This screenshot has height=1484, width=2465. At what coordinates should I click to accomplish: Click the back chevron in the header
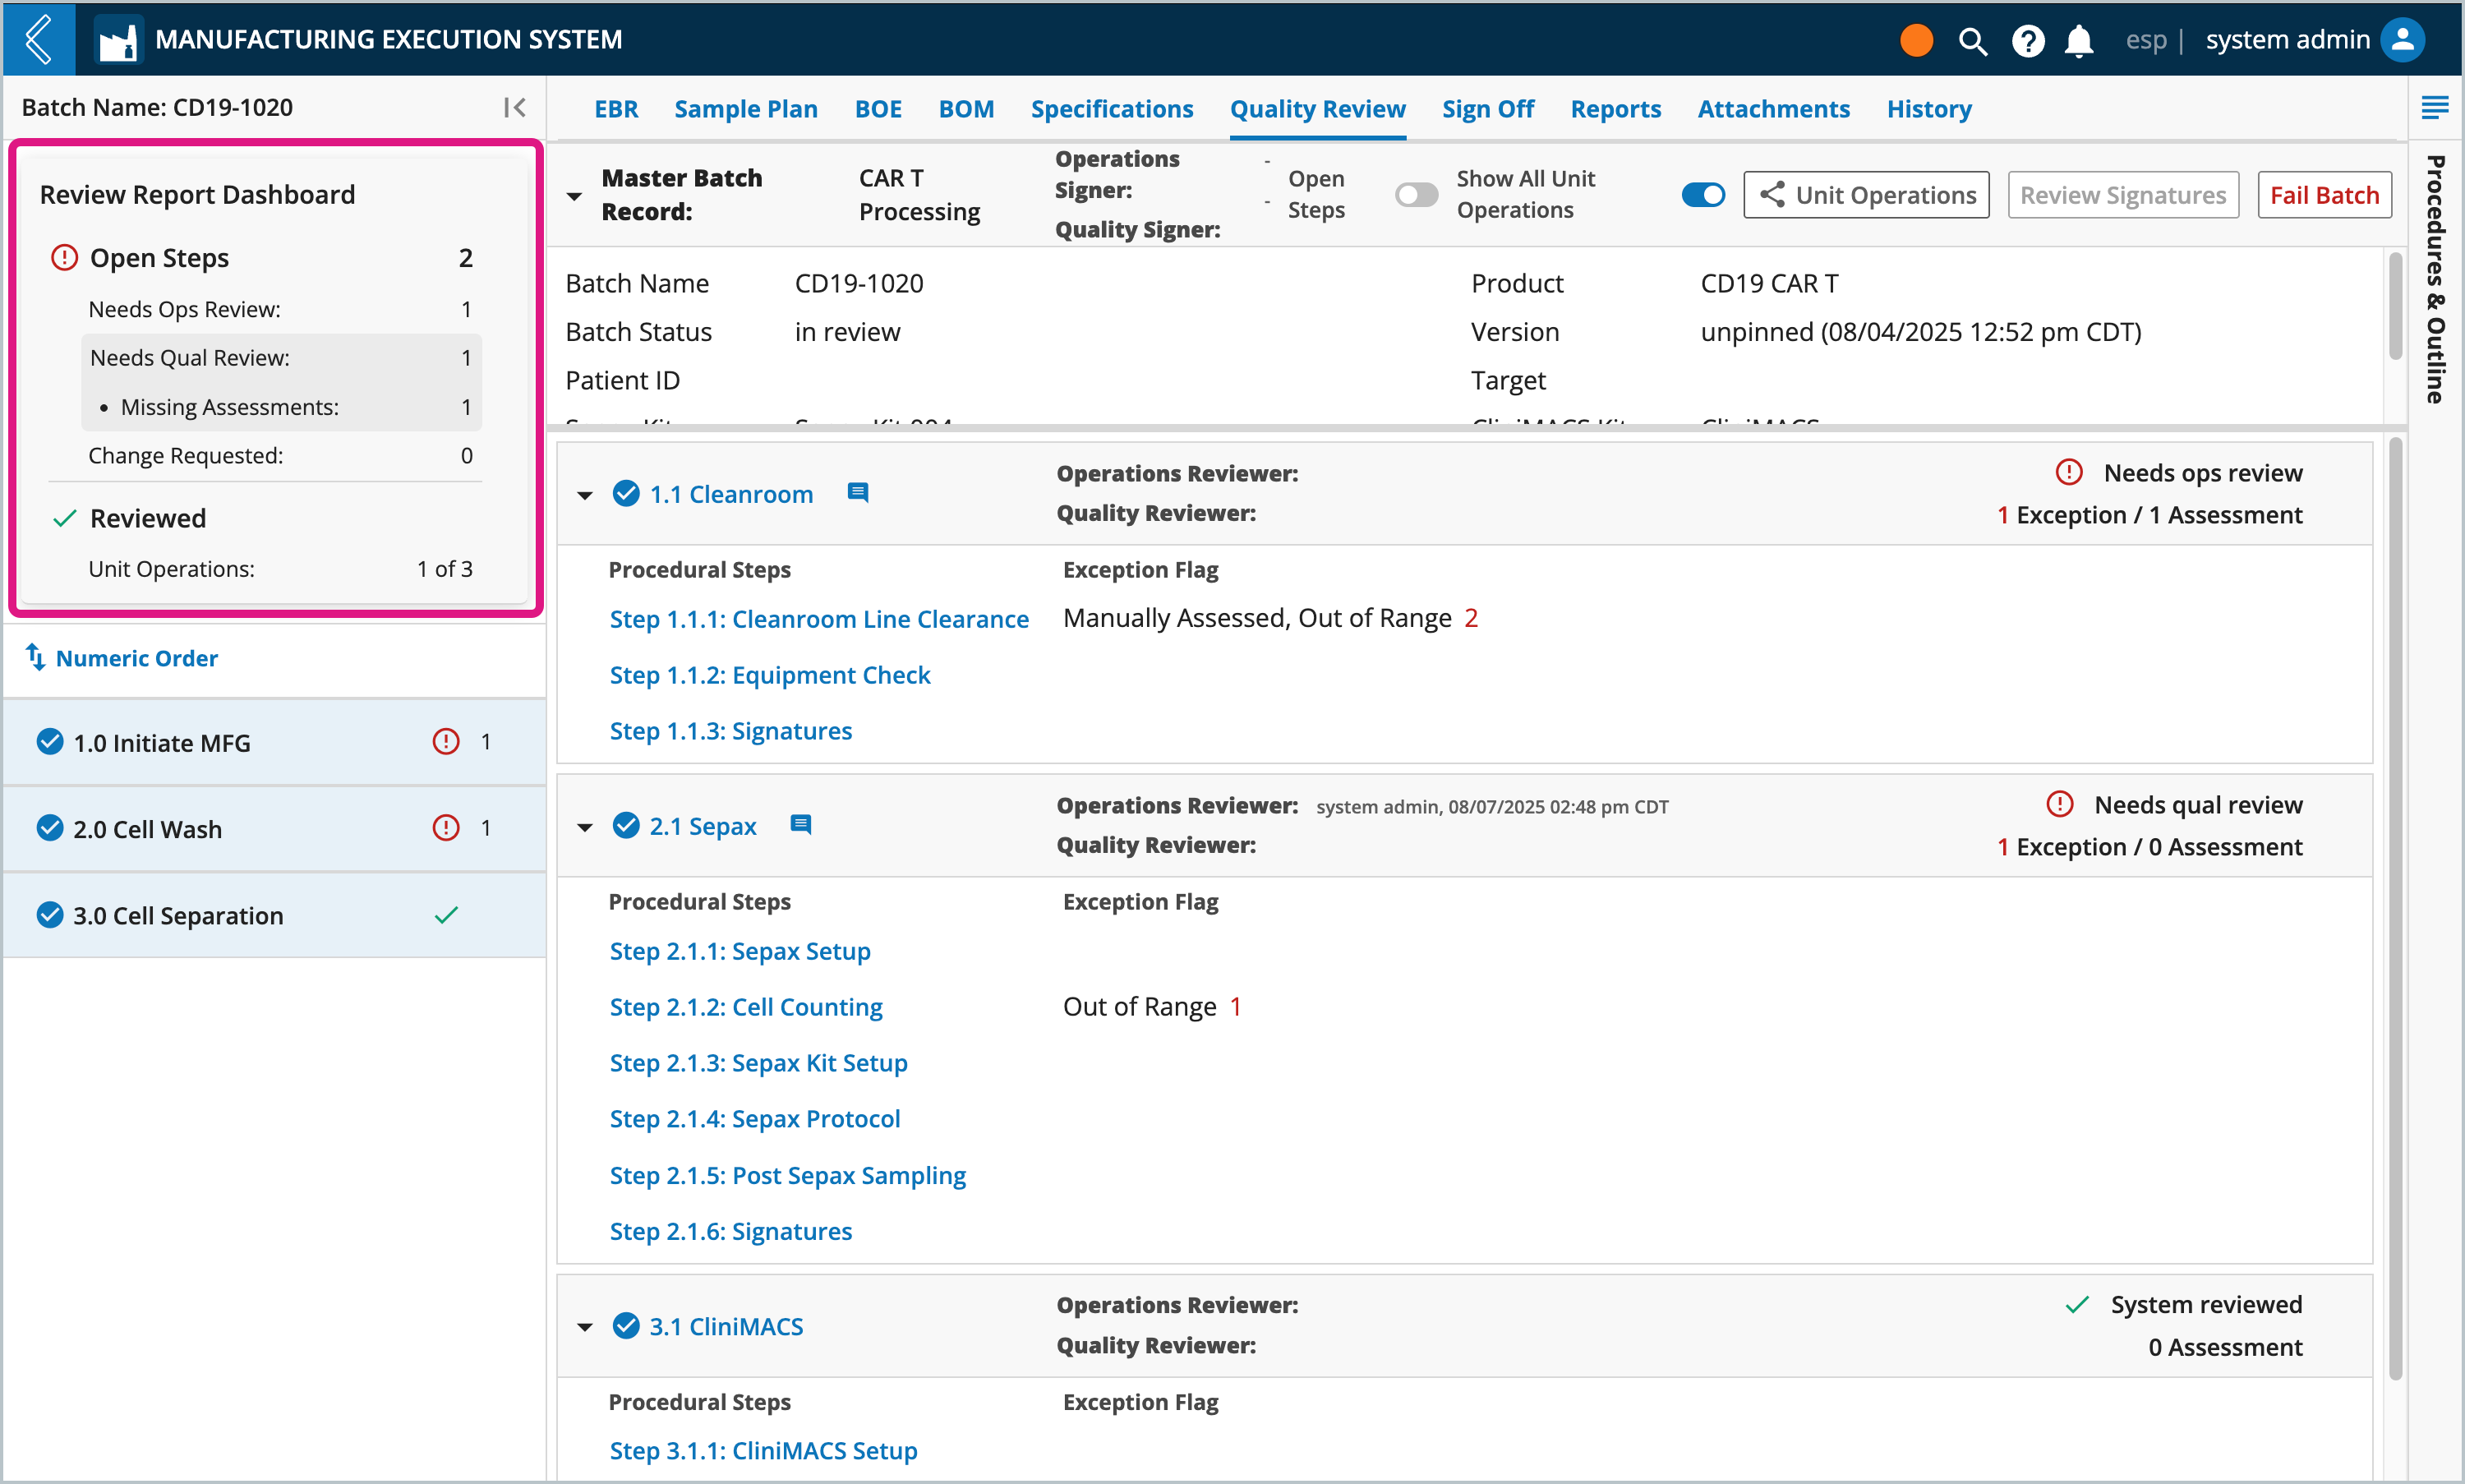pyautogui.click(x=38, y=39)
